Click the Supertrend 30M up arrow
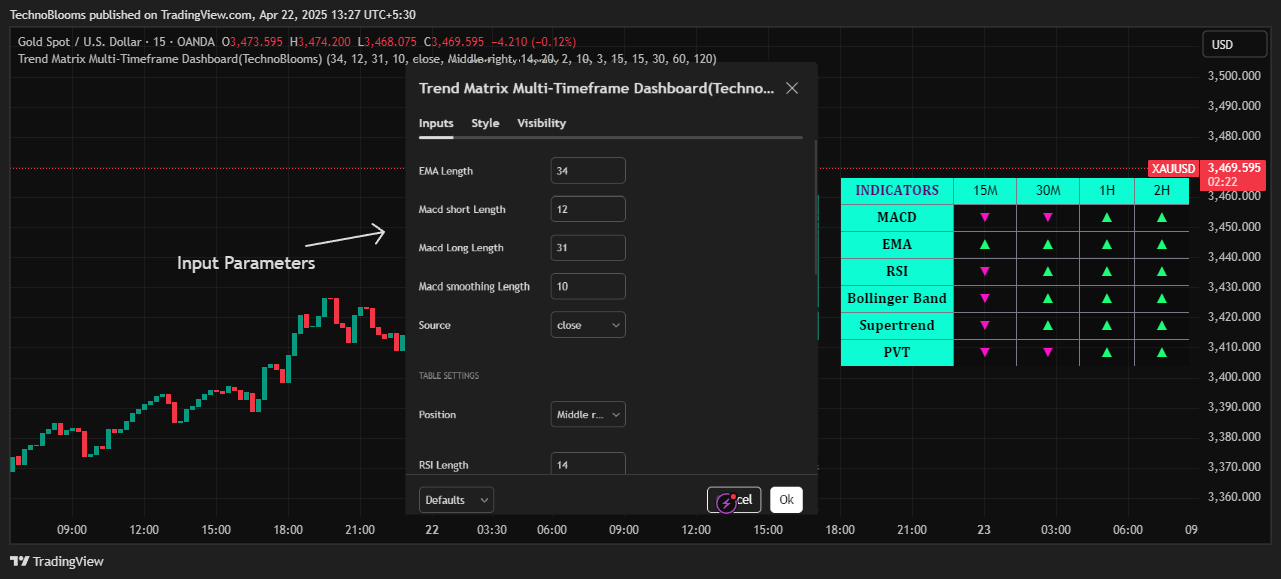The height and width of the screenshot is (579, 1281). 1048,325
